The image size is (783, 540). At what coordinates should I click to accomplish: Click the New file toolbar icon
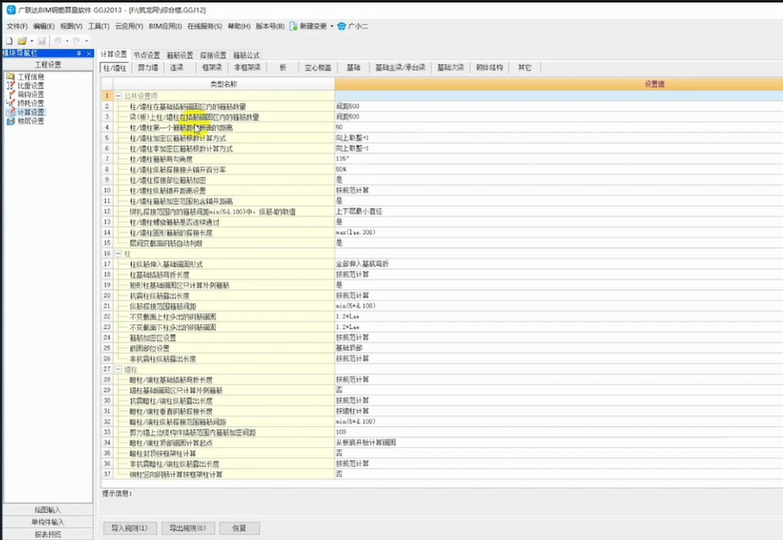point(8,40)
